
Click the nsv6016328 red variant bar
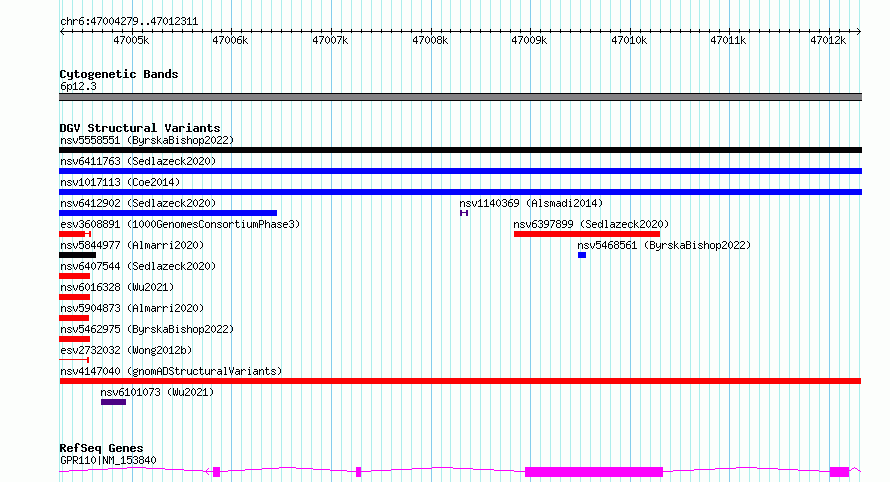[74, 297]
